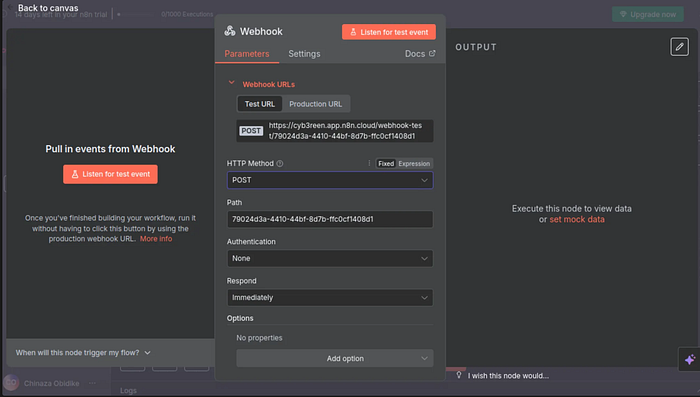
Task: Click Listen for test event in header
Action: 389,32
